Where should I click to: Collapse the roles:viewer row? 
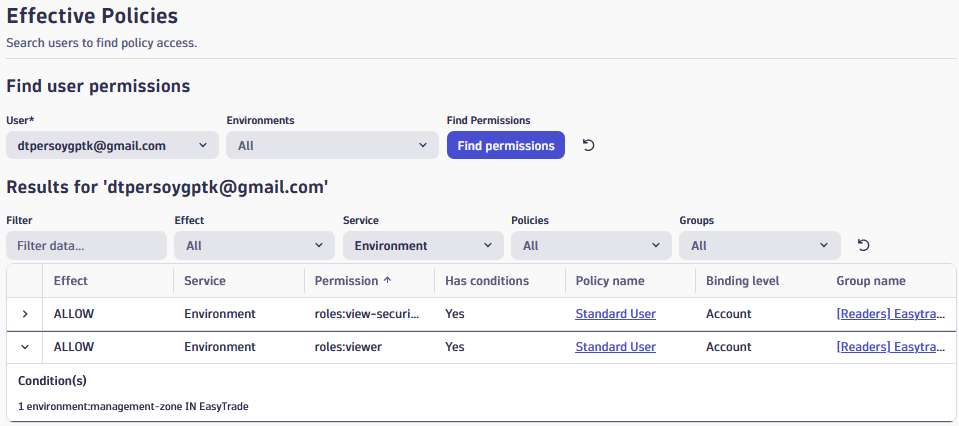click(25, 347)
